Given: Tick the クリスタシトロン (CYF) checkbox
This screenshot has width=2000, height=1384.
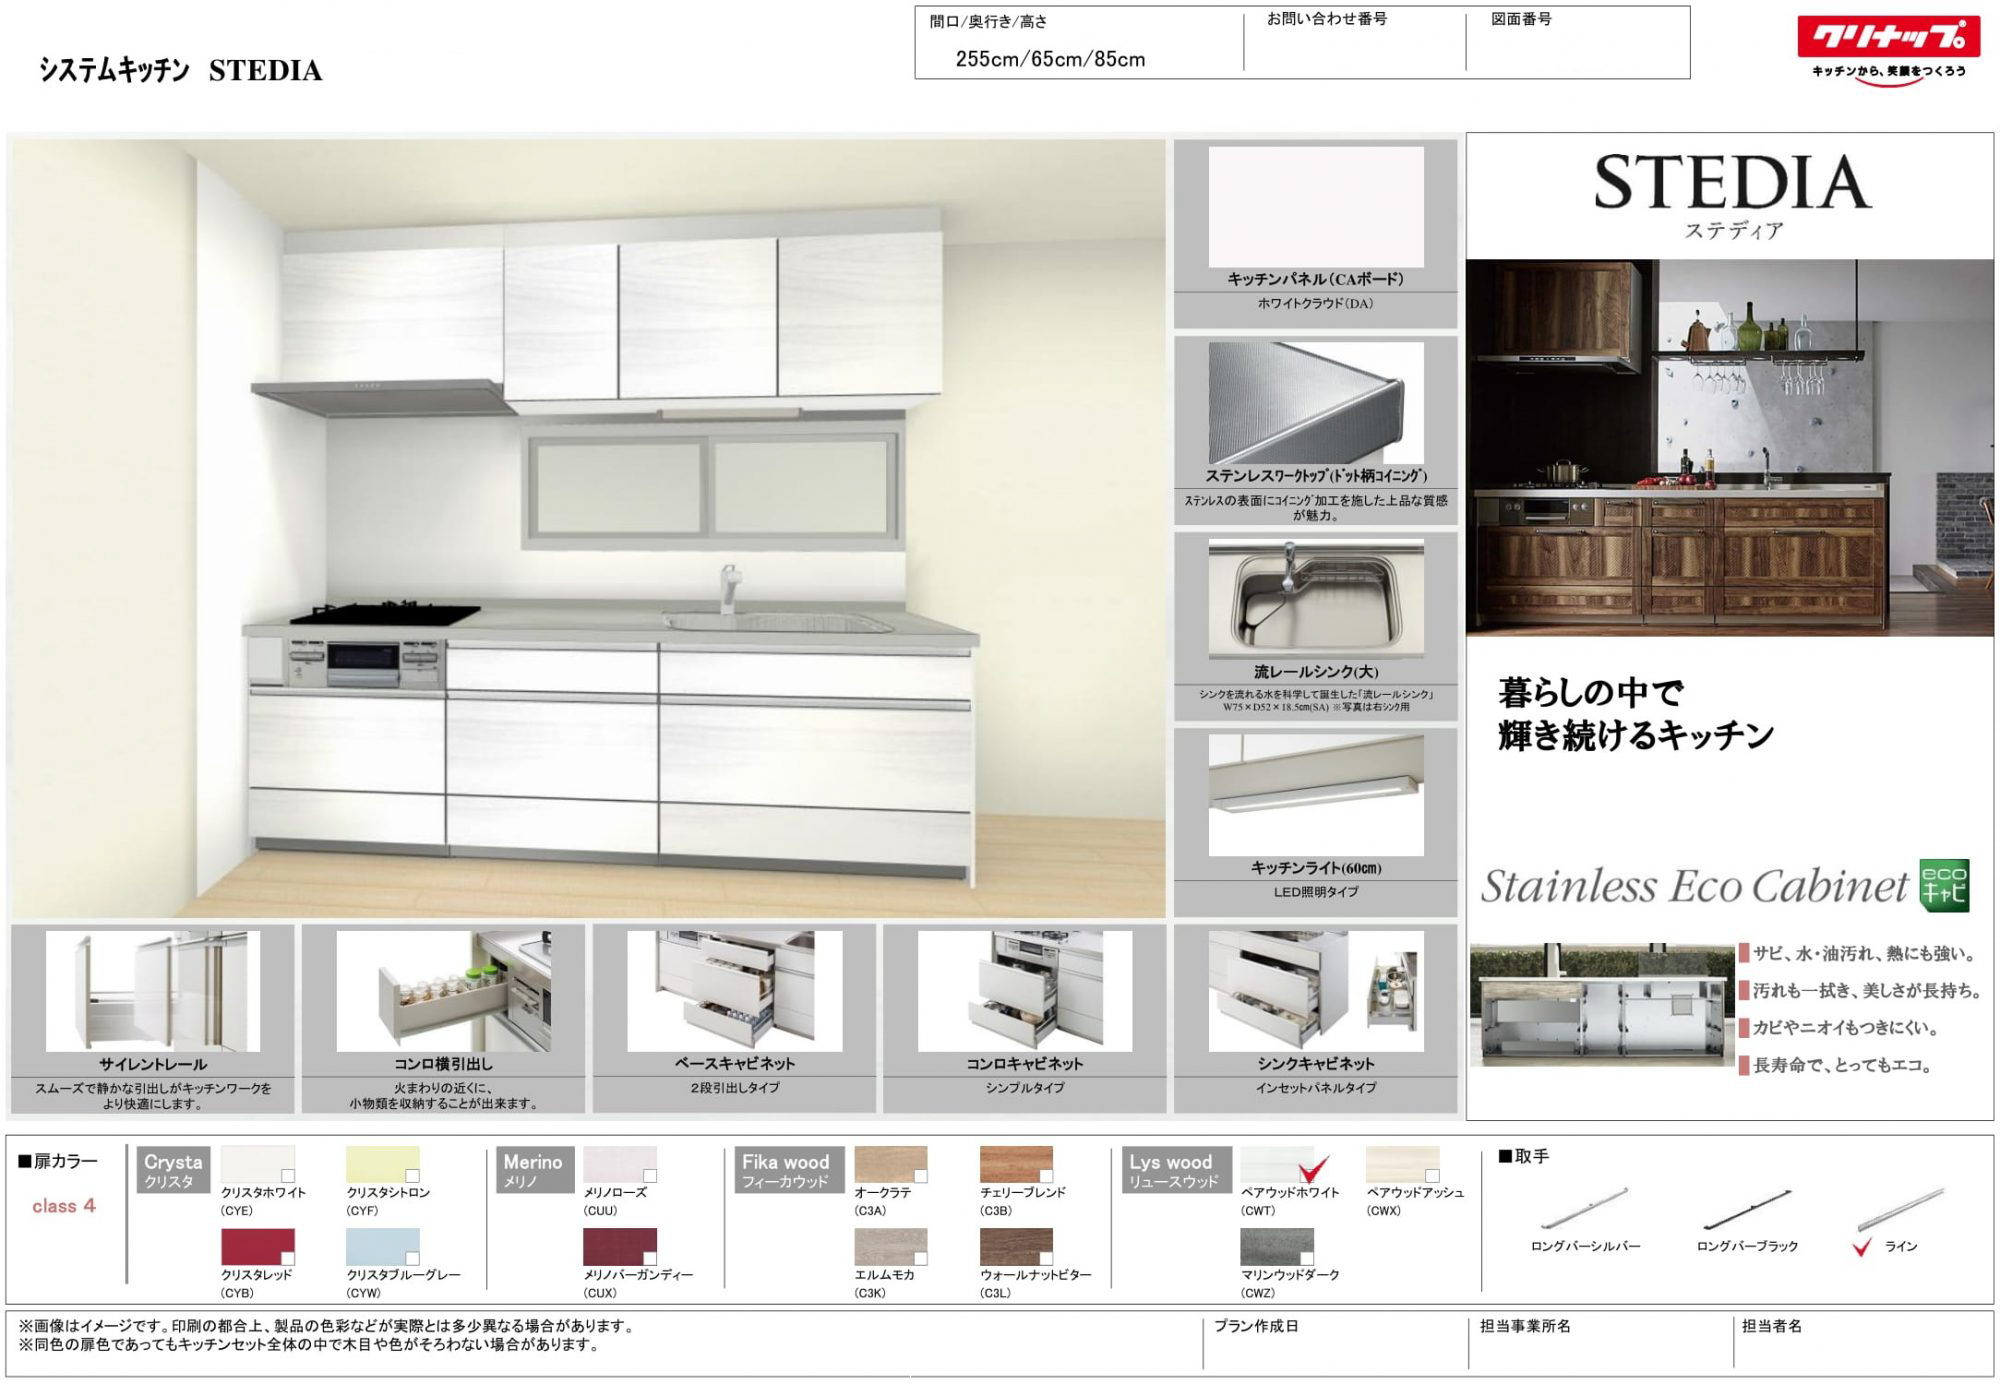Looking at the screenshot, I should (x=412, y=1176).
